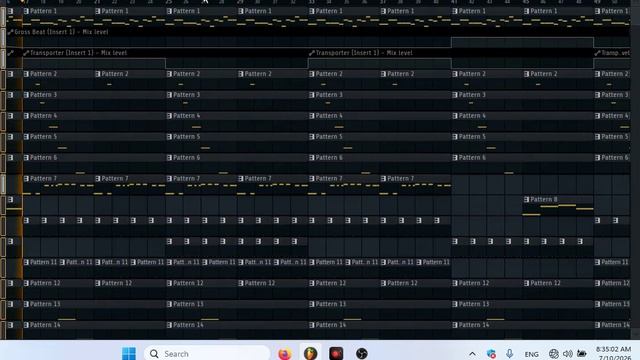Open menu icon of Pattern 11 clip at bar 17
The height and width of the screenshot is (360, 640).
[x=26, y=262]
